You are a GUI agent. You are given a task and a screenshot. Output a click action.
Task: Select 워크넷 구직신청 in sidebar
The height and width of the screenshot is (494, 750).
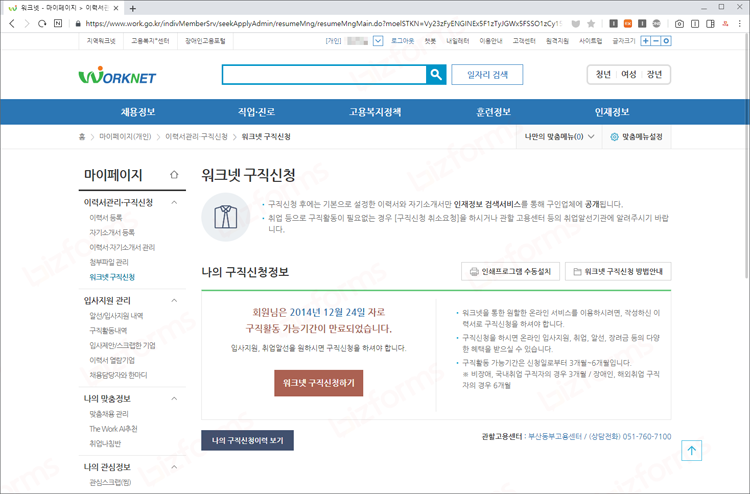pyautogui.click(x=112, y=277)
